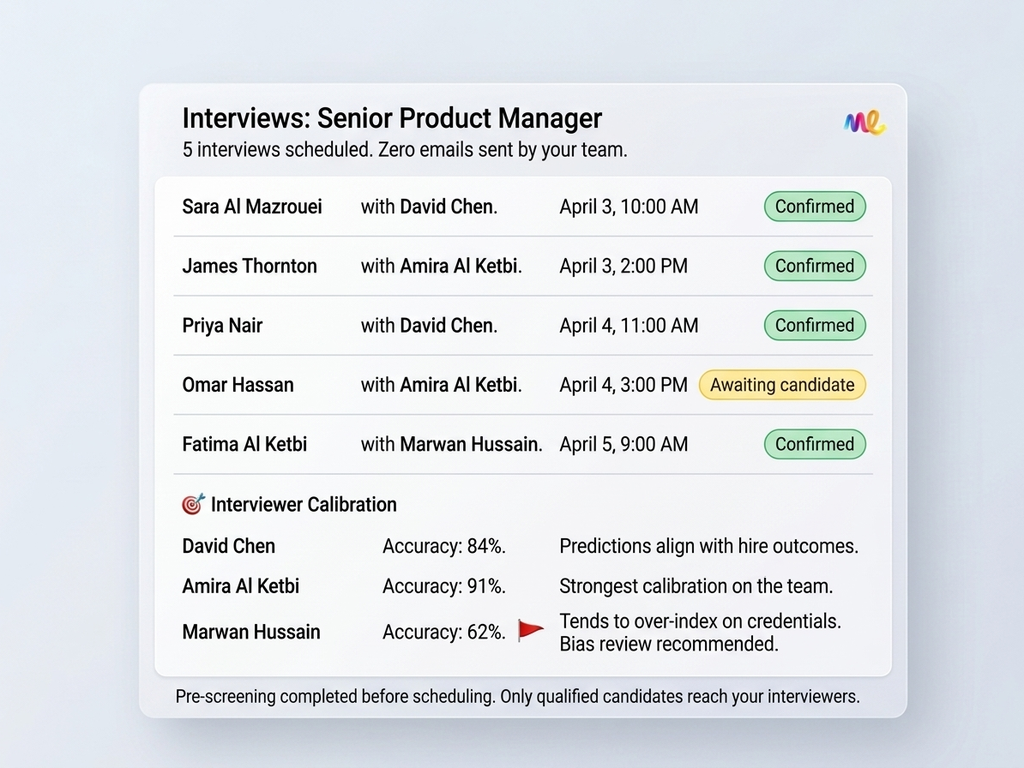Select candidate Priya Nair
Image resolution: width=1024 pixels, height=768 pixels.
[222, 325]
